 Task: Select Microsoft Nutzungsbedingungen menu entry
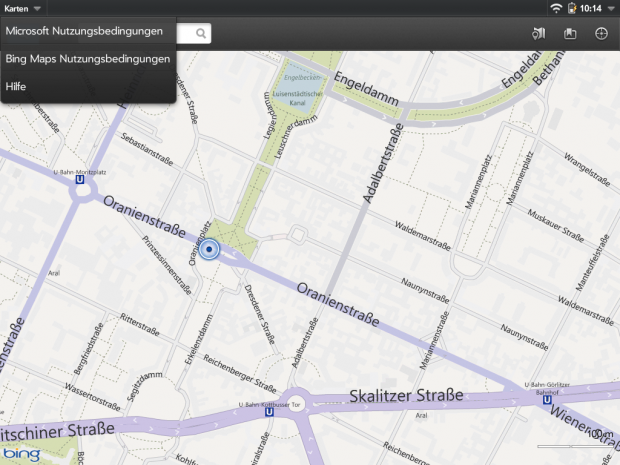pyautogui.click(x=84, y=31)
